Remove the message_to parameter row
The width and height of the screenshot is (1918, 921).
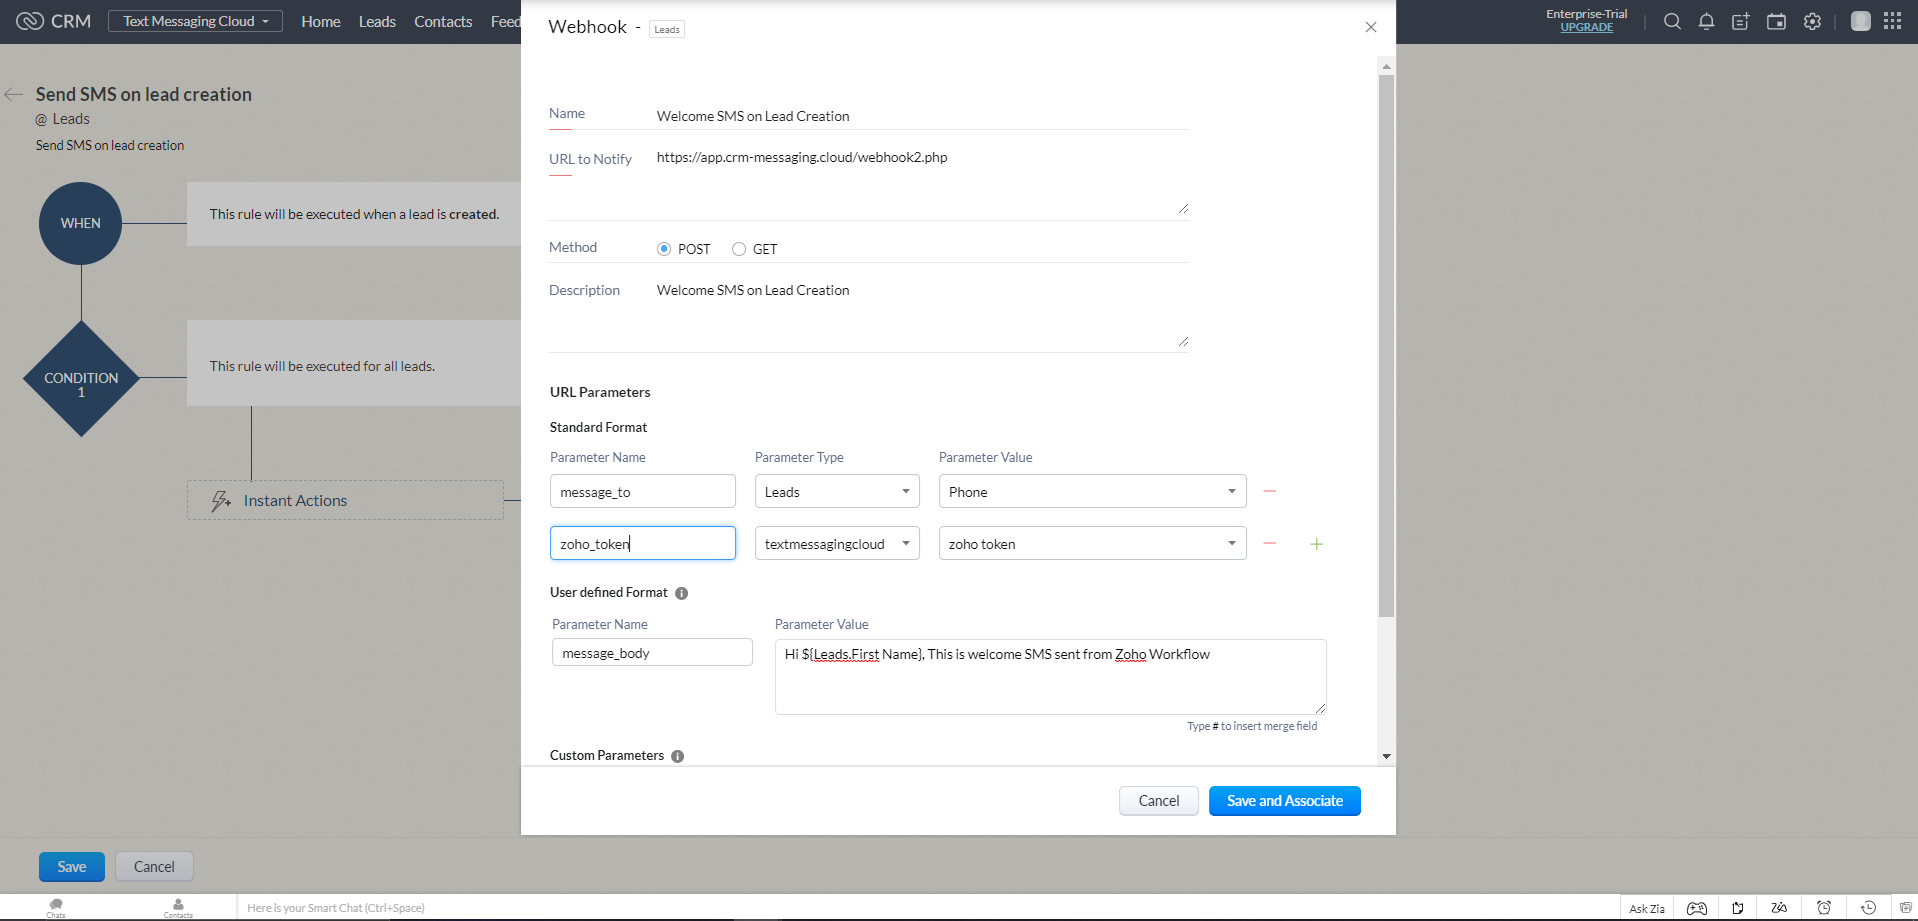(x=1270, y=491)
